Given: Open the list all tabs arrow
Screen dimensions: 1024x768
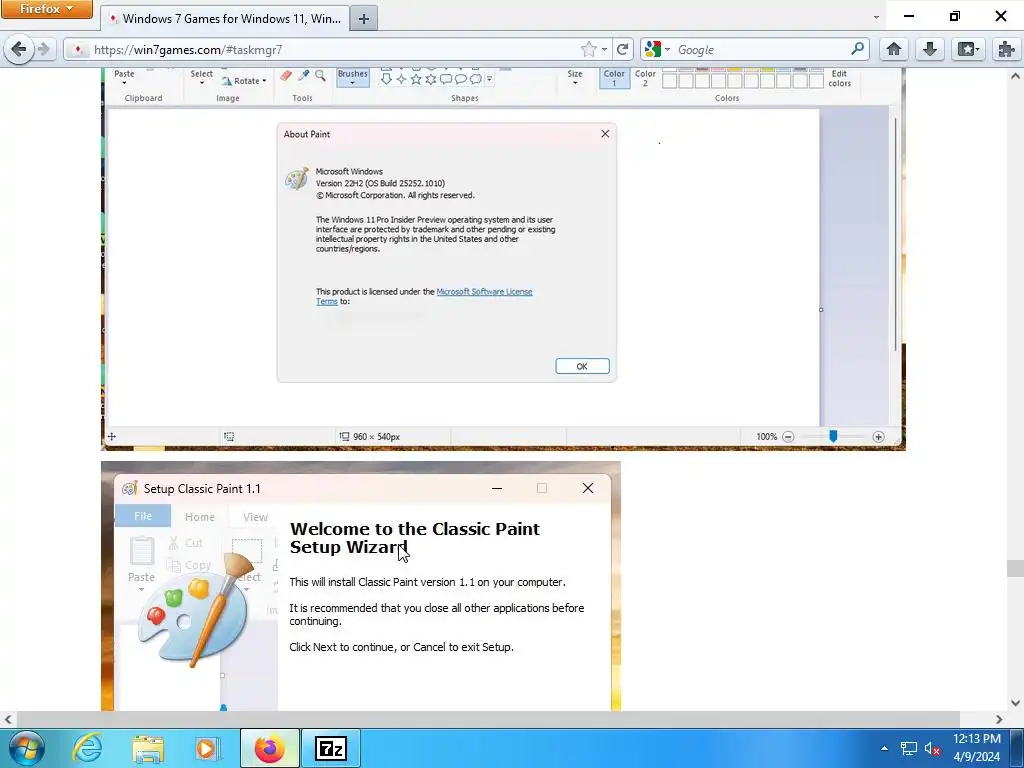Looking at the screenshot, I should point(876,18).
